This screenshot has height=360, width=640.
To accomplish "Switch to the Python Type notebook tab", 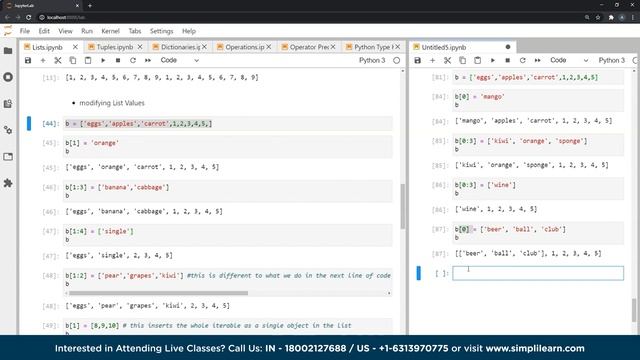I will click(x=373, y=47).
